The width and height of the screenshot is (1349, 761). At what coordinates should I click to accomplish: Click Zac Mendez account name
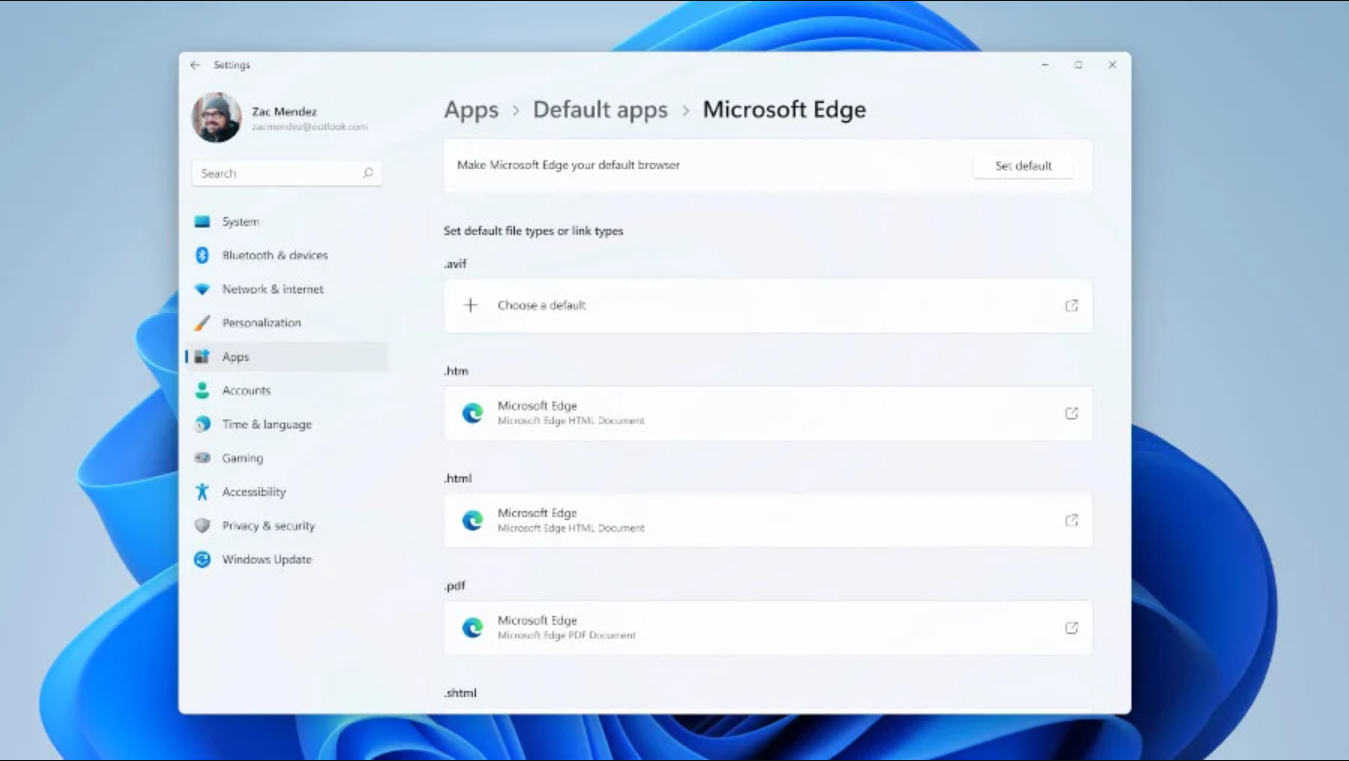pyautogui.click(x=284, y=112)
